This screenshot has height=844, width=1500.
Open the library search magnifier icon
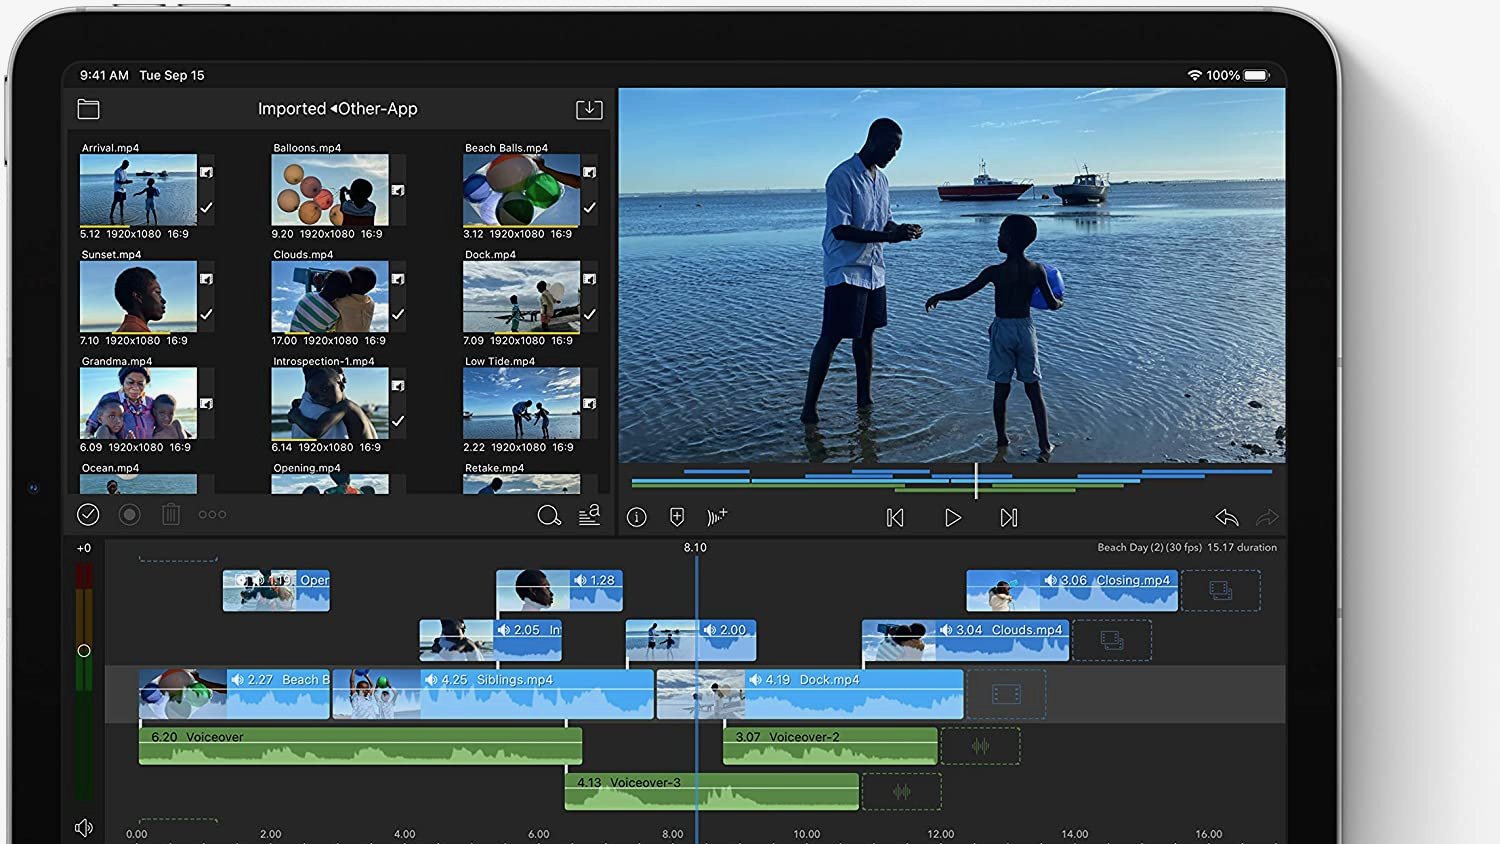[549, 516]
